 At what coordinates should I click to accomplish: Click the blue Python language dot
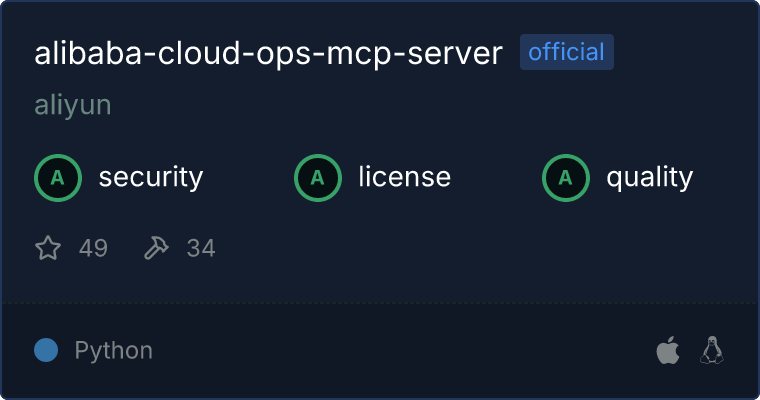(46, 350)
